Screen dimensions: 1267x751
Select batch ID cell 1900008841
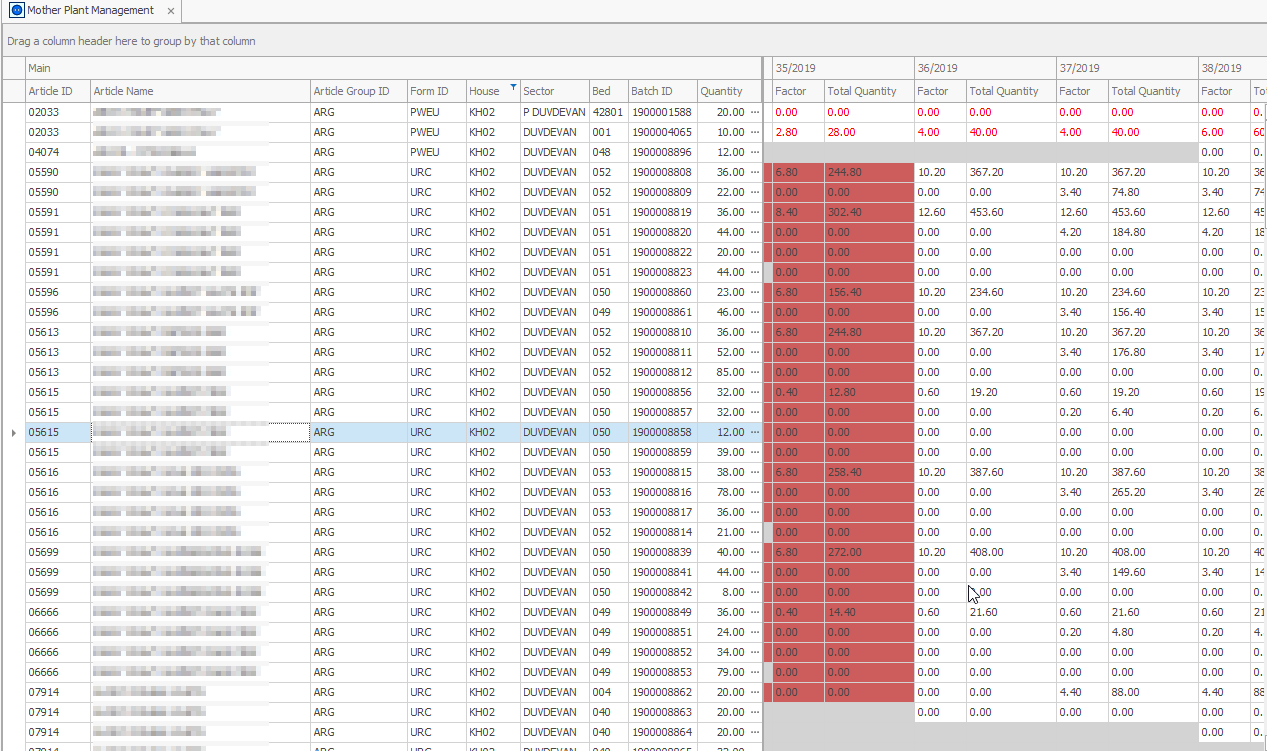click(662, 572)
